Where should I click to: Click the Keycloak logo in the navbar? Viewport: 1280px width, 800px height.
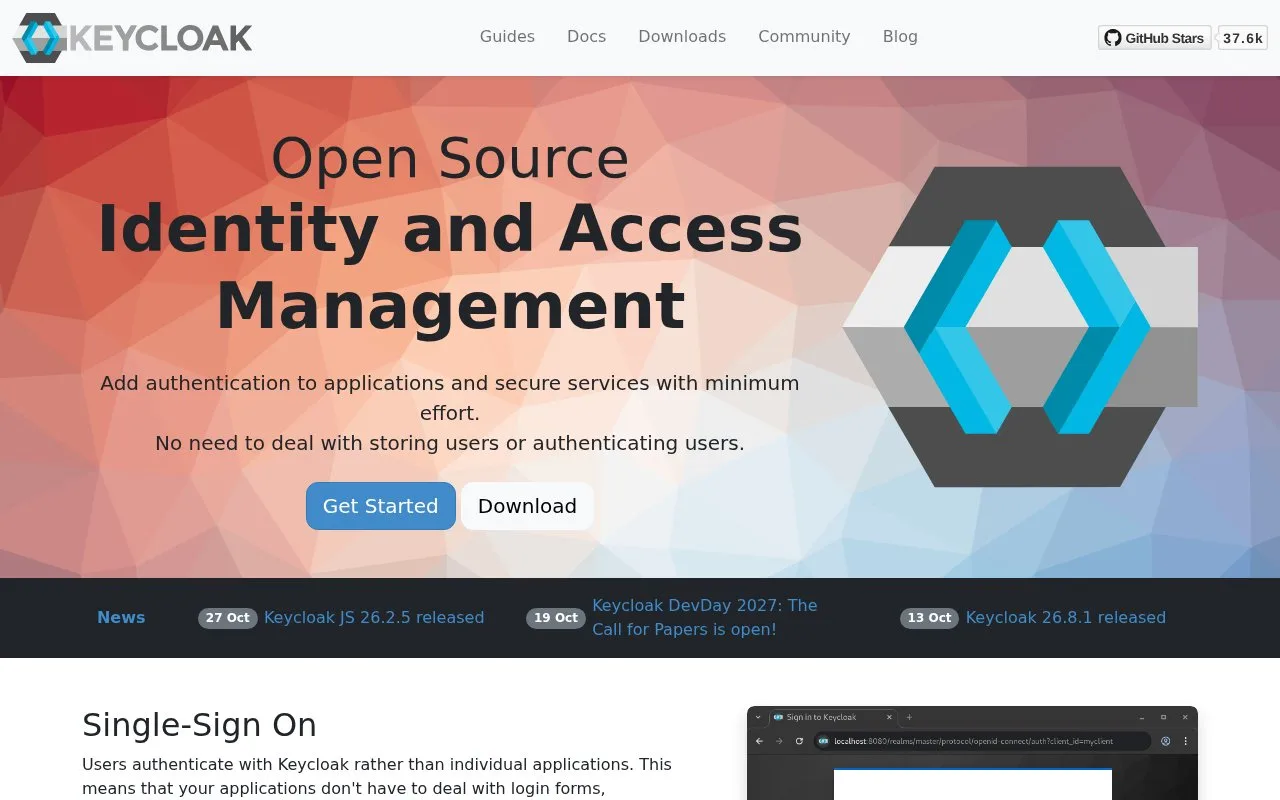tap(132, 38)
